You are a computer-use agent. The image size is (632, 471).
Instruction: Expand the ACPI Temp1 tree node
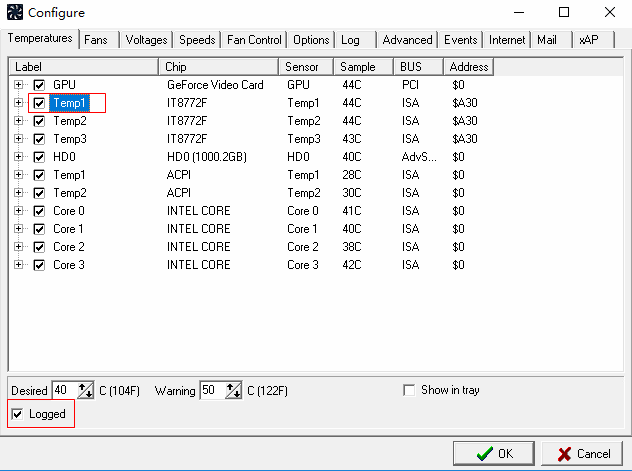[18, 174]
